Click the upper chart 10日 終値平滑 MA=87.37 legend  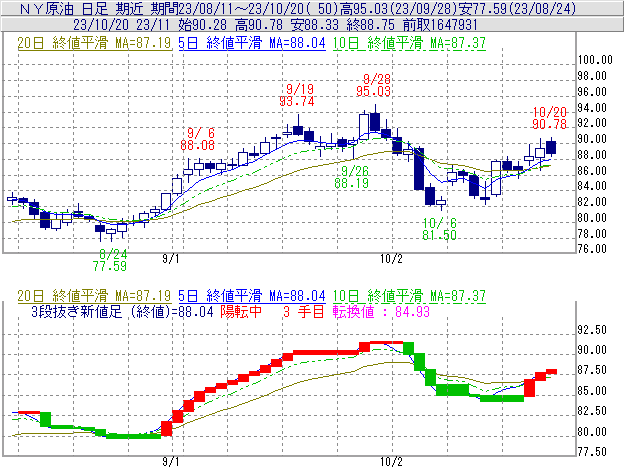[x=409, y=43]
